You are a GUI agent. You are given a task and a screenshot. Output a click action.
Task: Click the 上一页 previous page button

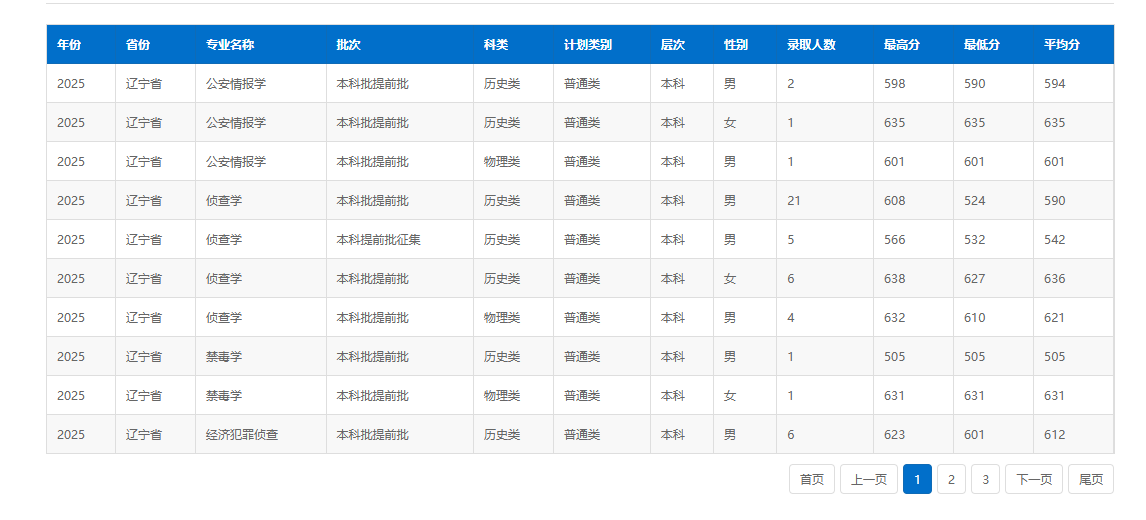868,480
